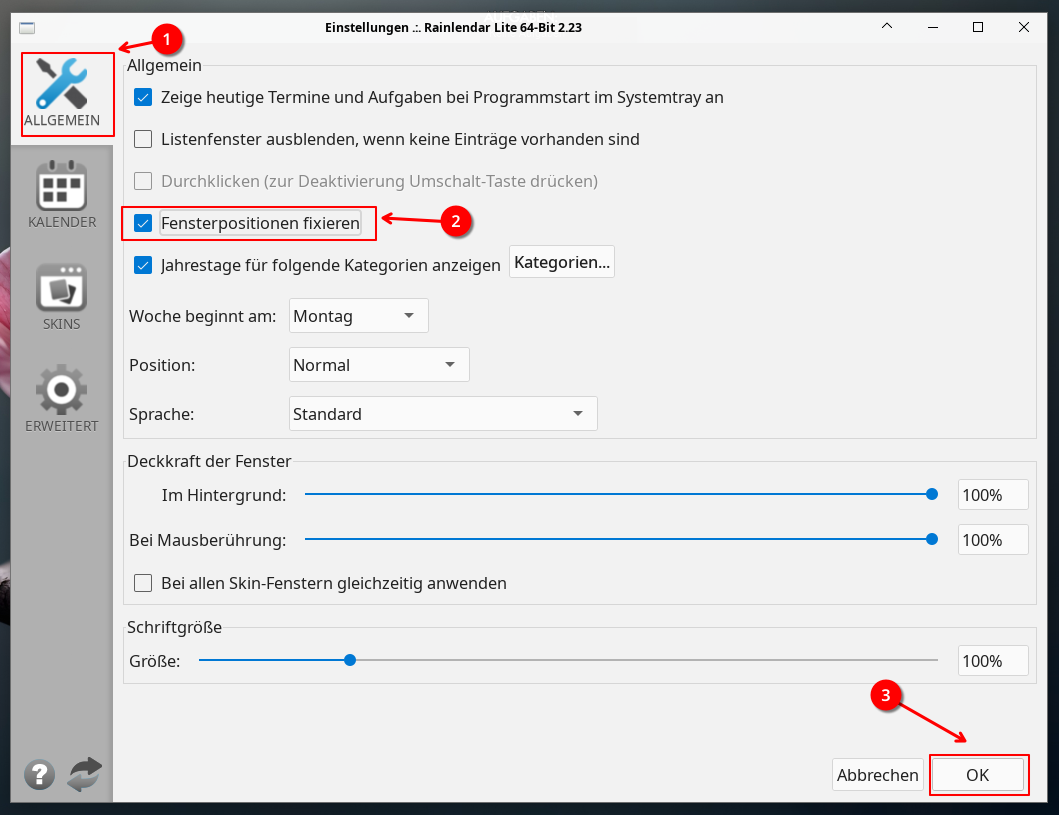Click the window icon in title bar
This screenshot has width=1059, height=815.
(x=27, y=28)
